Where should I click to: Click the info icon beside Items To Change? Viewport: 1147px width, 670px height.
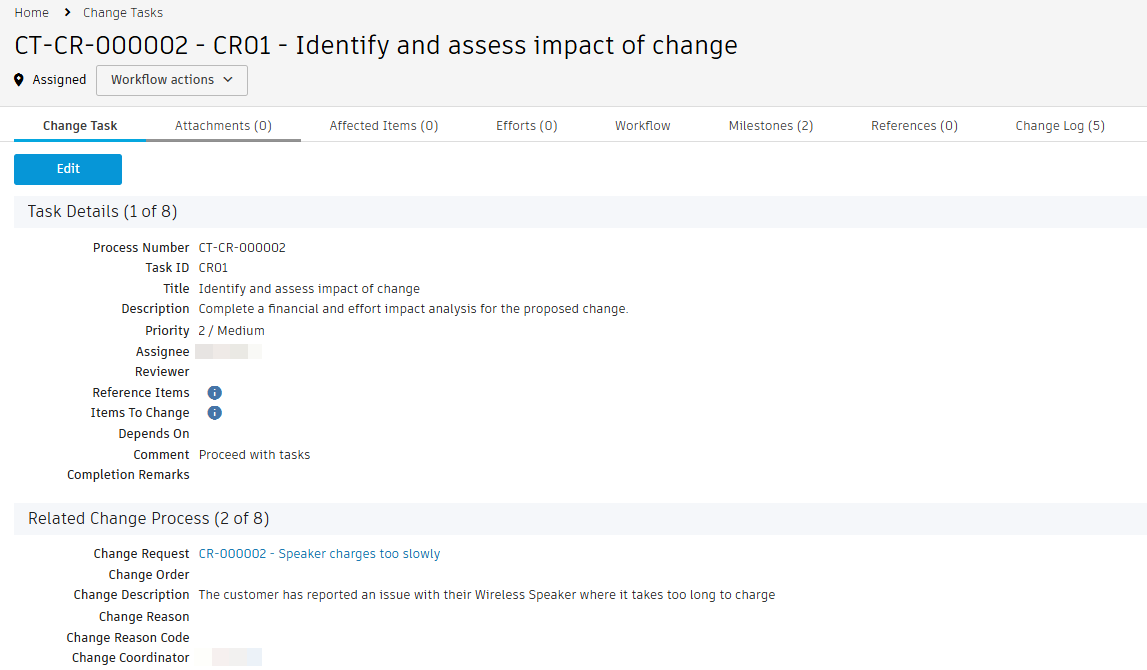(214, 413)
